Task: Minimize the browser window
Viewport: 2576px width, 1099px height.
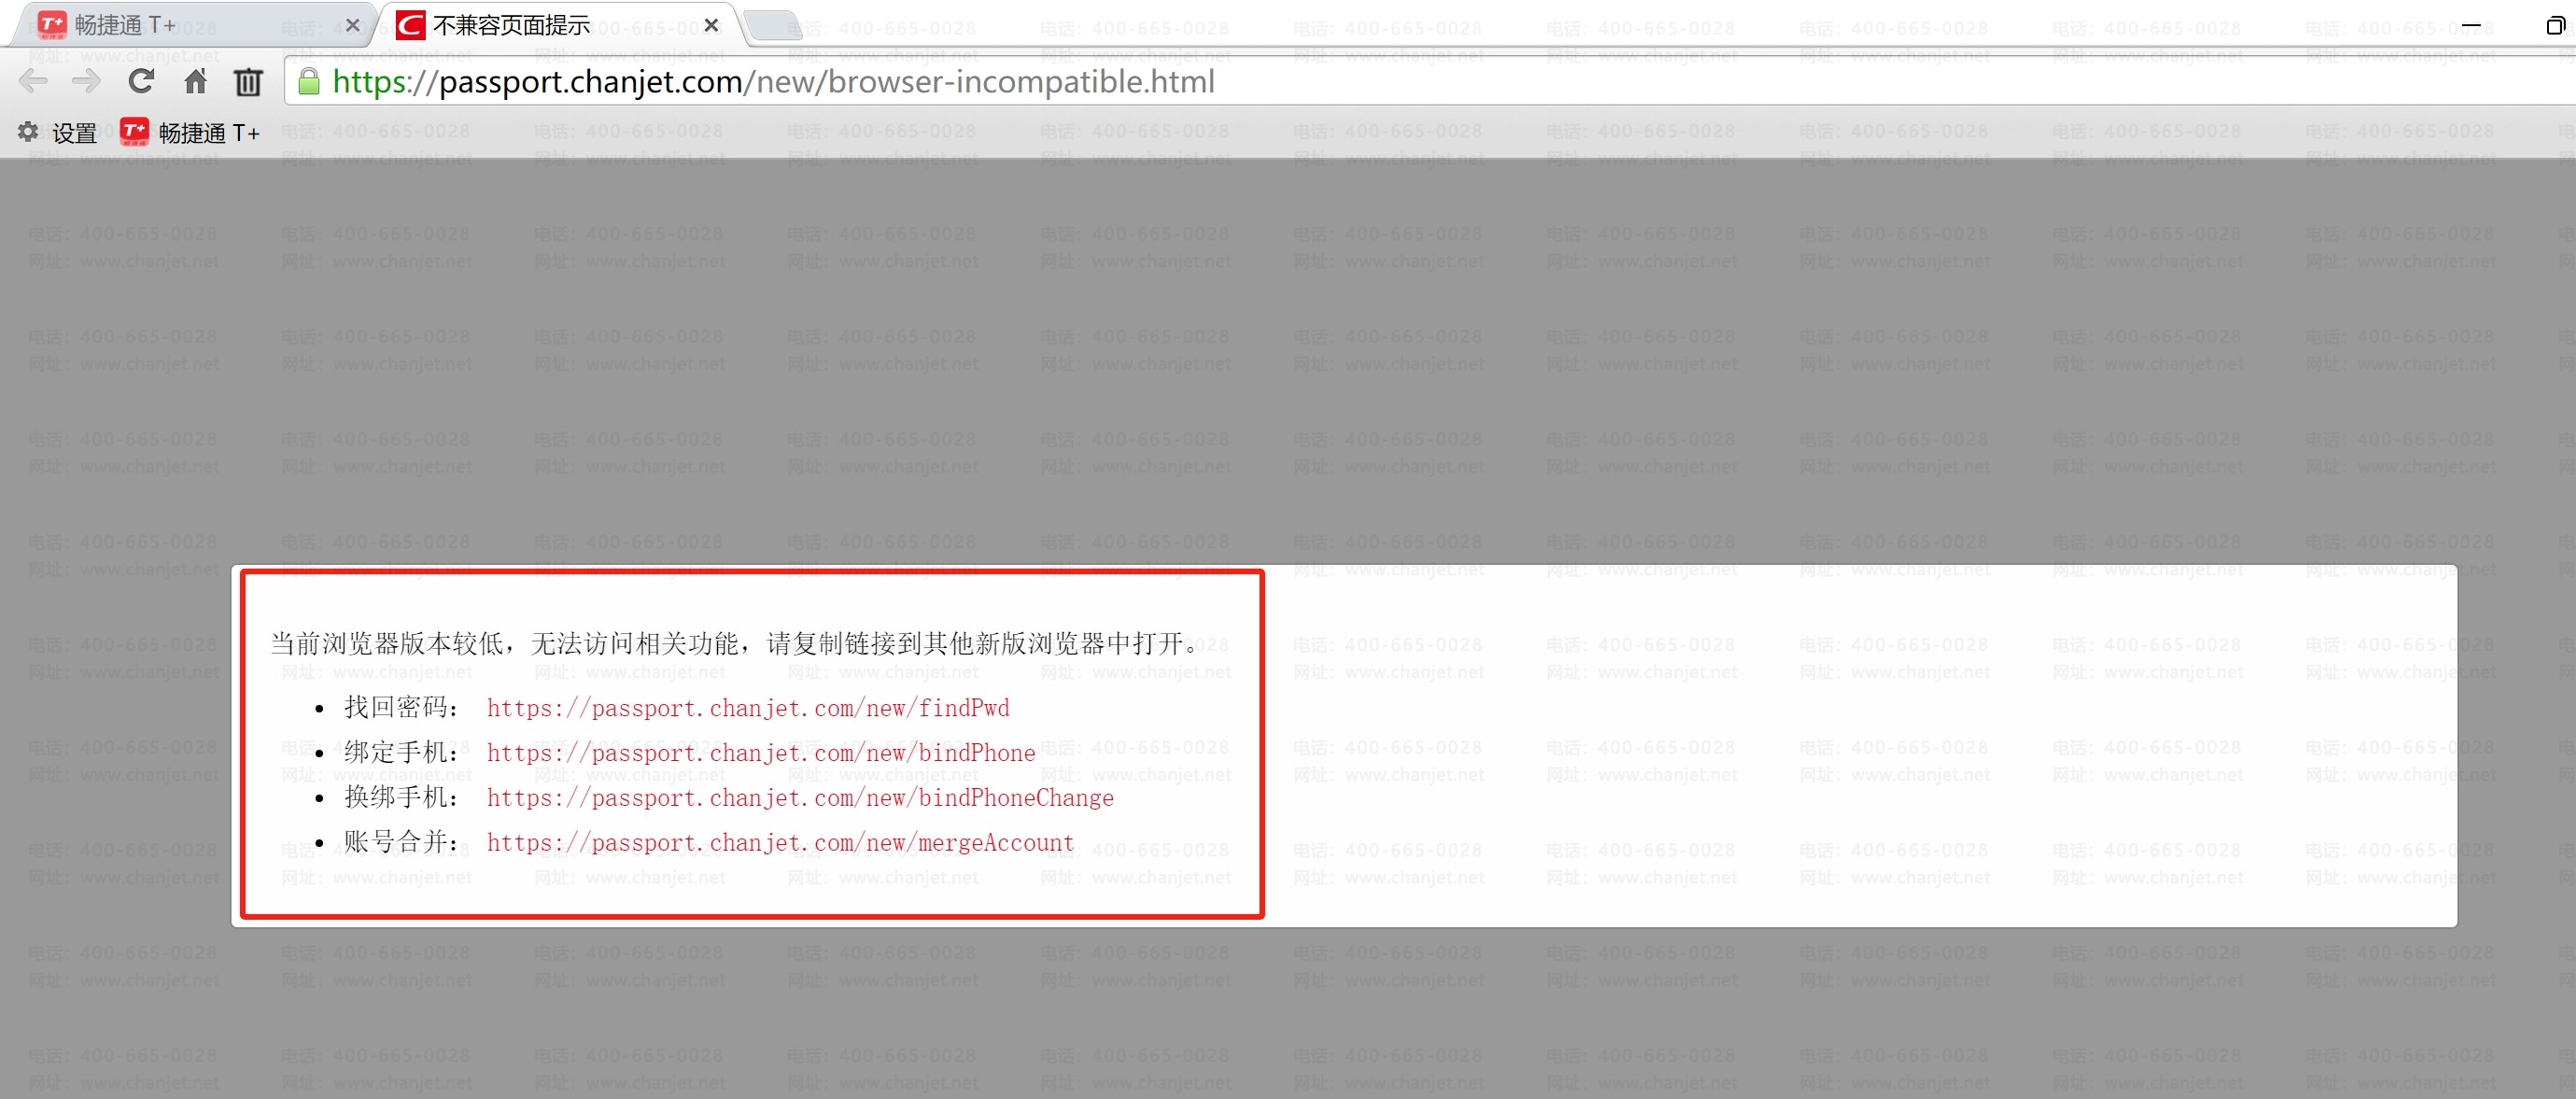Action: point(2471,25)
